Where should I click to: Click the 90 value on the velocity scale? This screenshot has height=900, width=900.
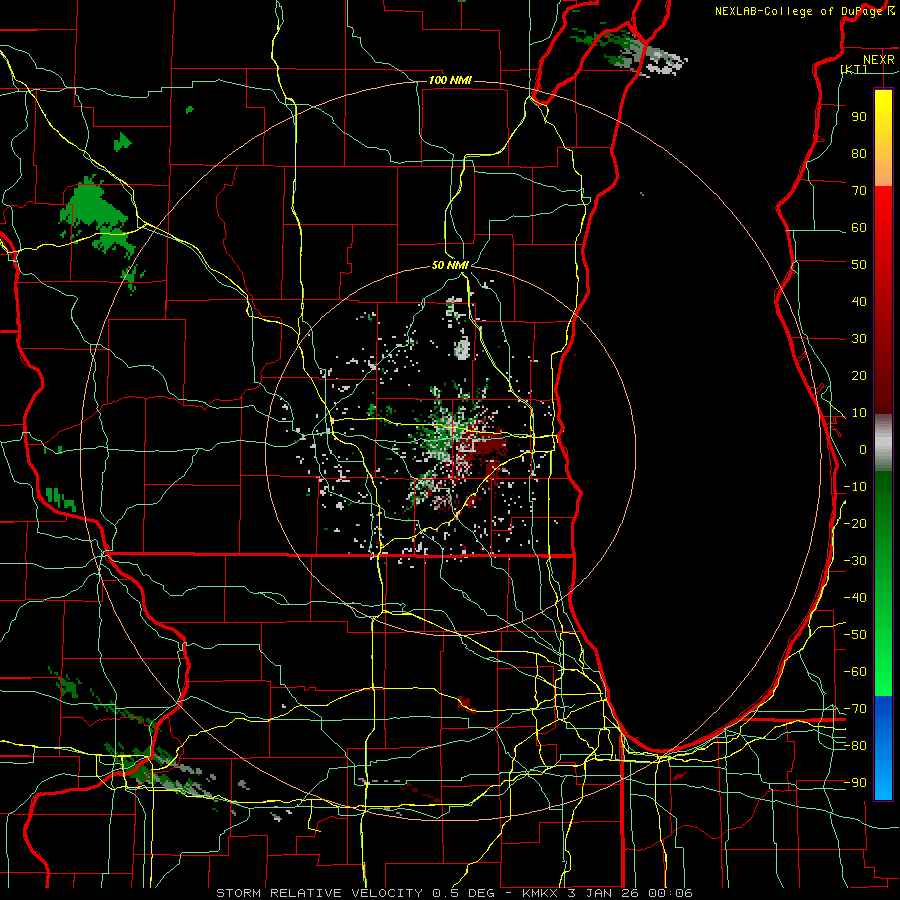tap(859, 117)
